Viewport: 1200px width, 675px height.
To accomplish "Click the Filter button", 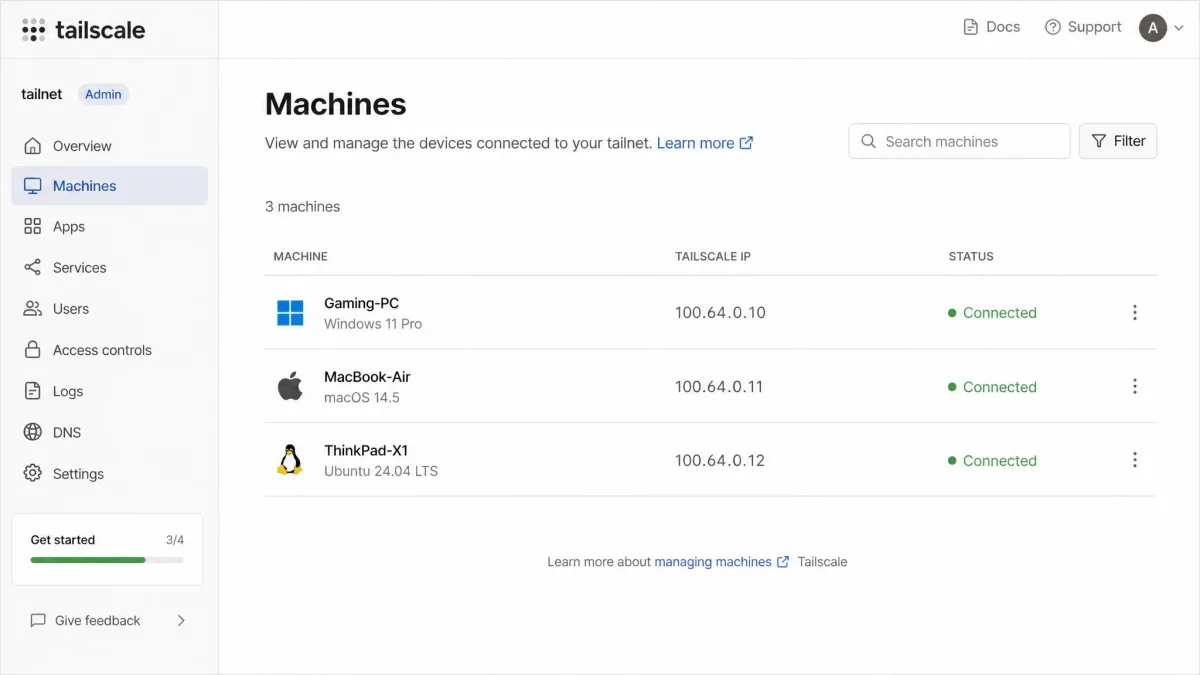I will coord(1118,141).
